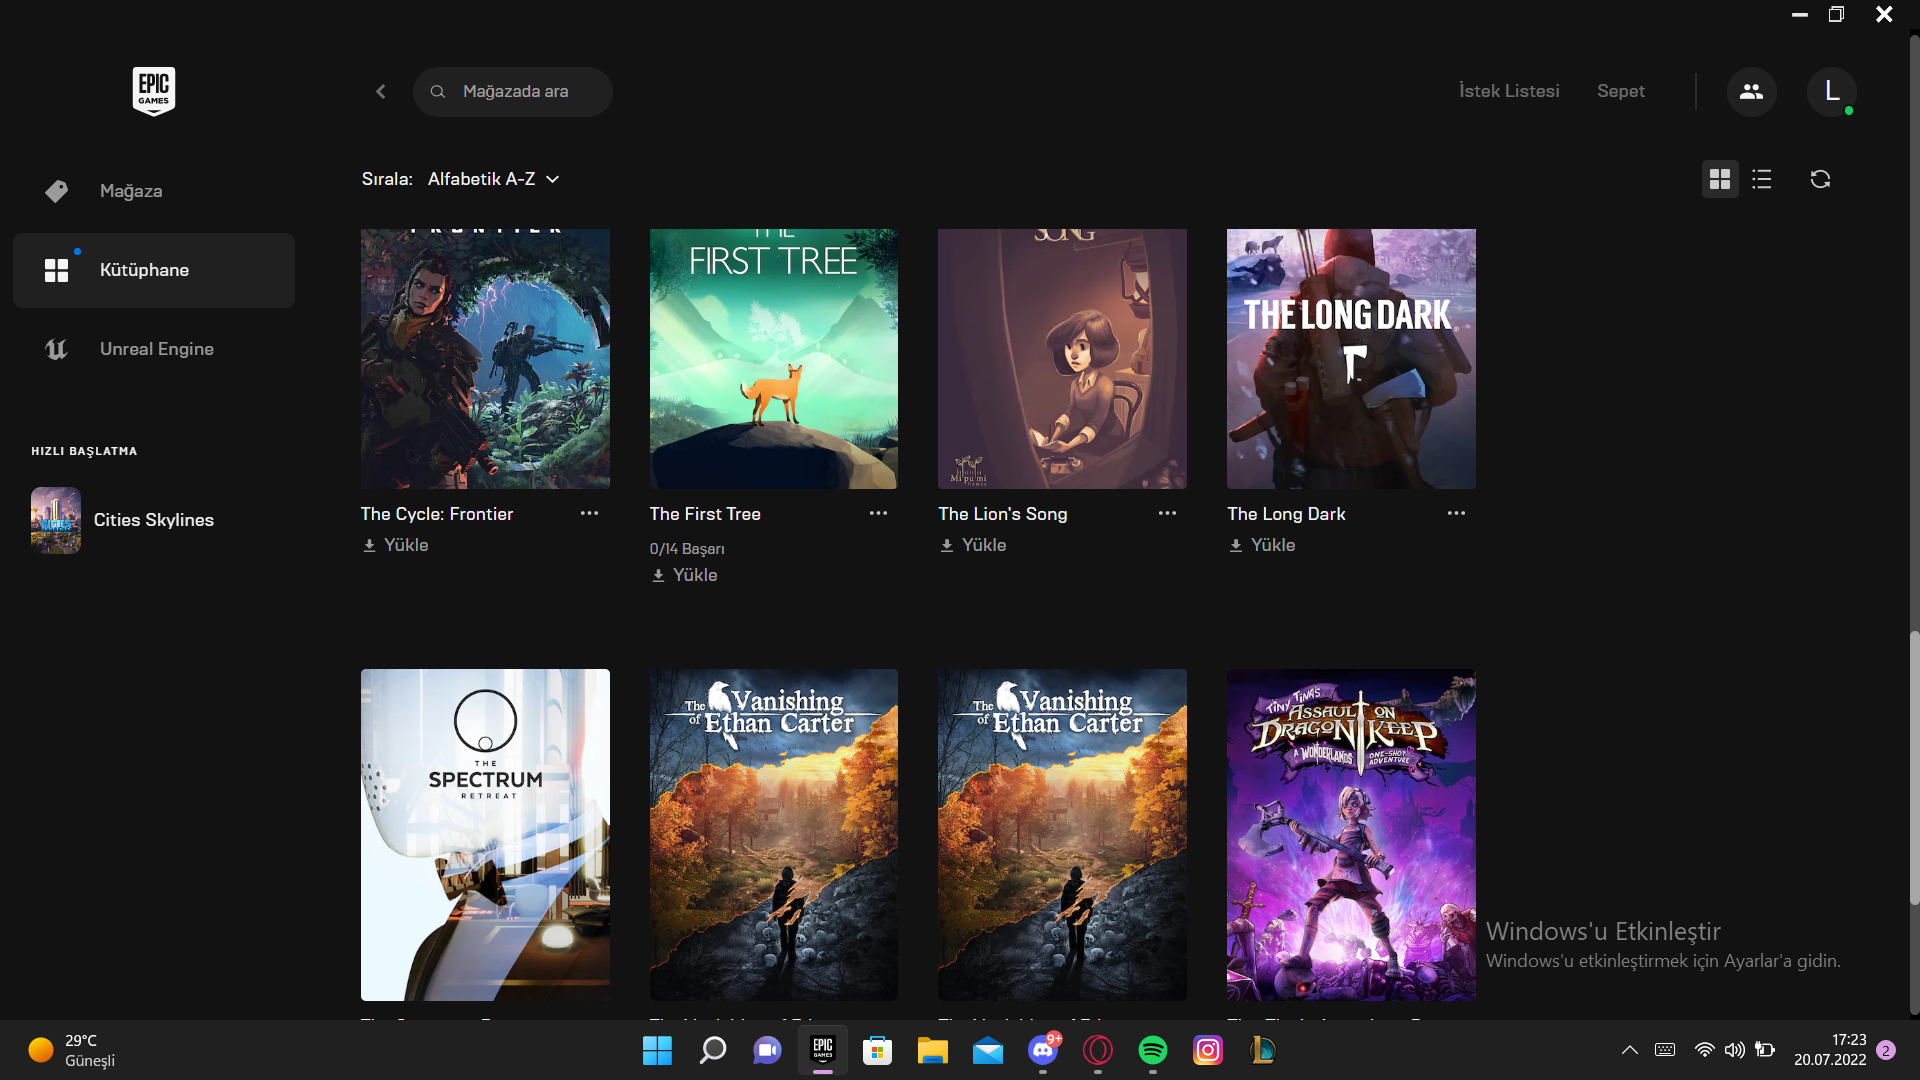1920x1080 pixels.
Task: Open The Spectrum Retreat cover art
Action: click(x=485, y=835)
